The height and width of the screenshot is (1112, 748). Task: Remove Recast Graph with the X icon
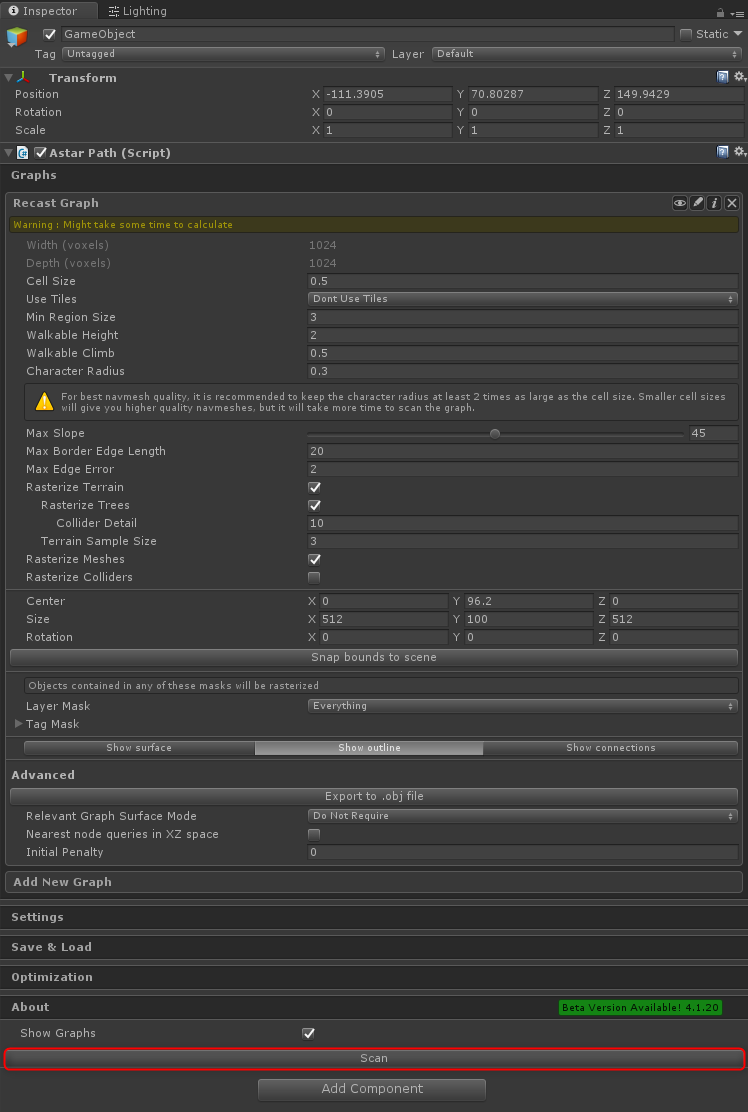[x=731, y=203]
